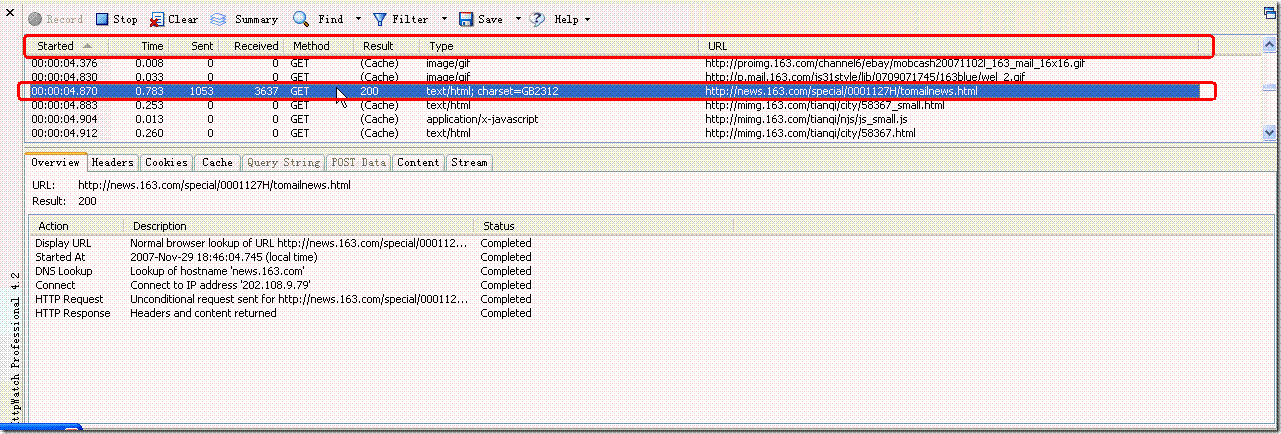Expand the Filter dropdown arrow

[444, 19]
